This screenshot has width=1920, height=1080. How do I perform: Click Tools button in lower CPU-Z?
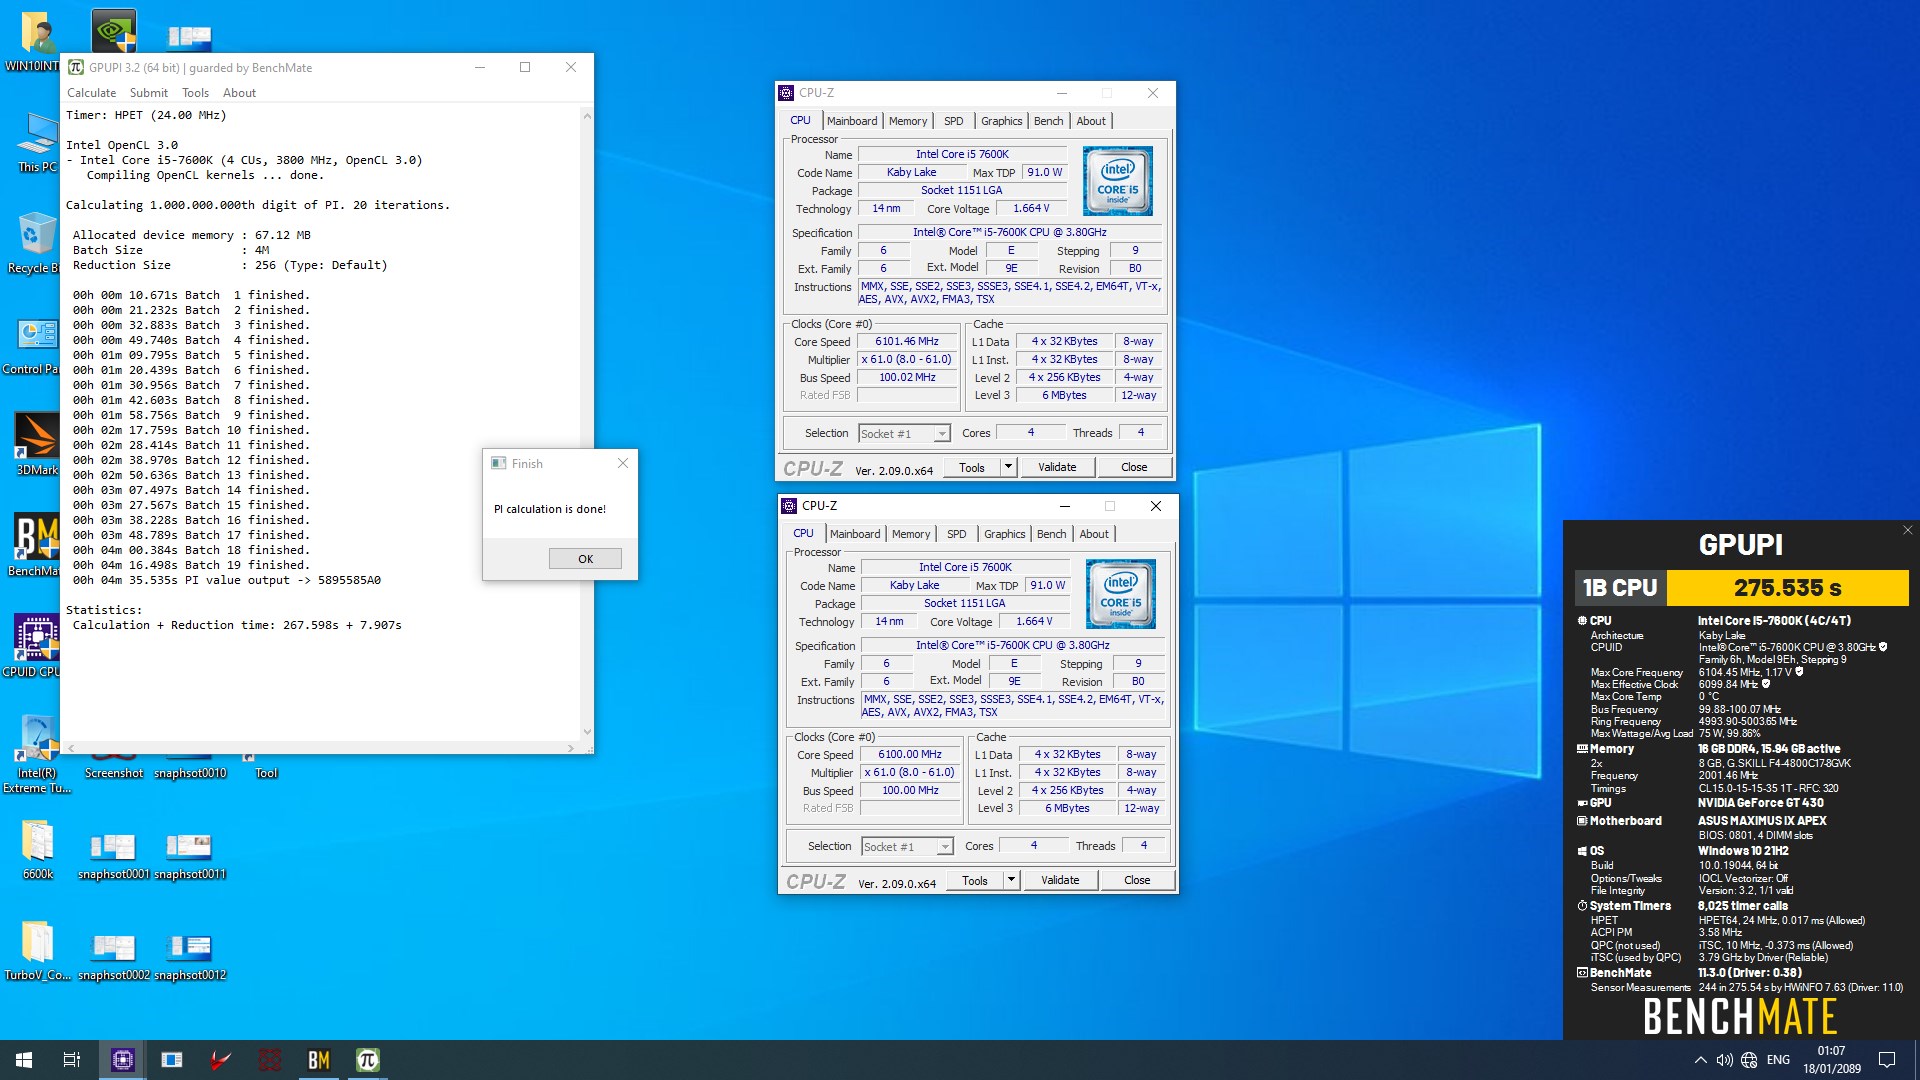coord(975,880)
